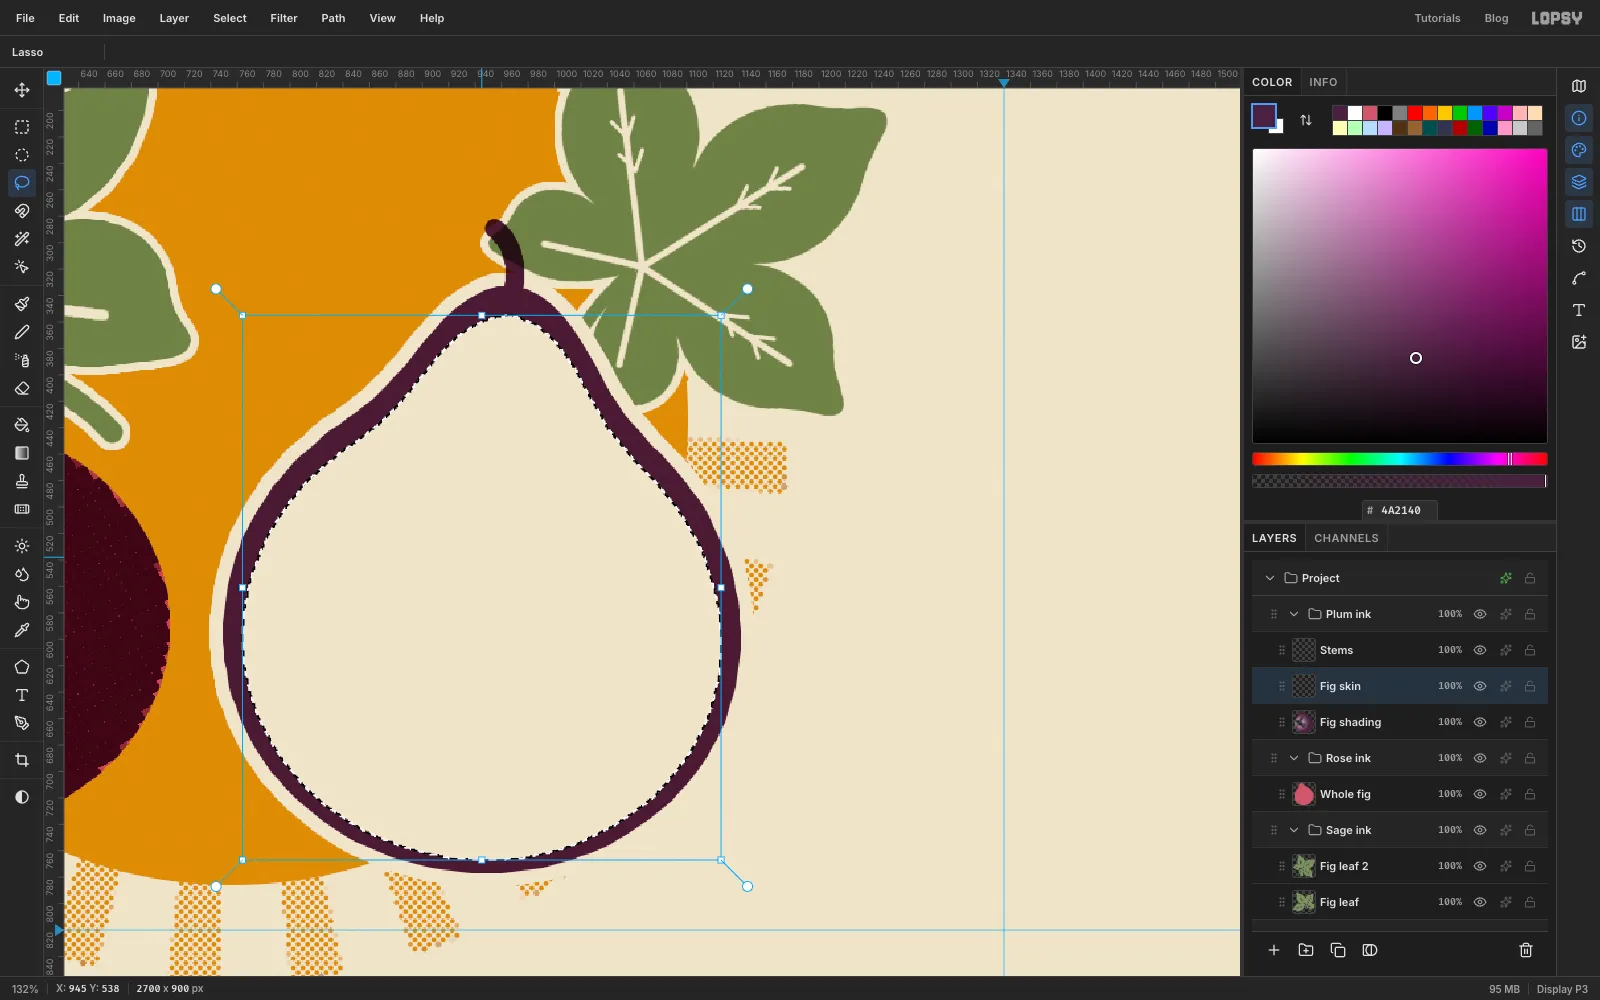
Task: Collapse the Sage ink group
Action: 1294,830
